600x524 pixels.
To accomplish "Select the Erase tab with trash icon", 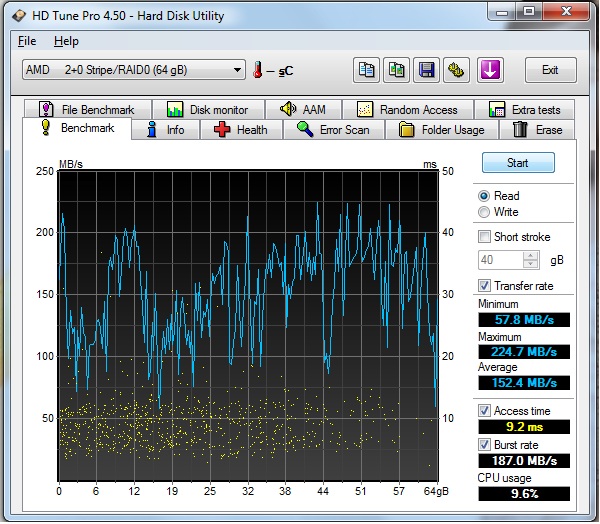I will tap(537, 130).
